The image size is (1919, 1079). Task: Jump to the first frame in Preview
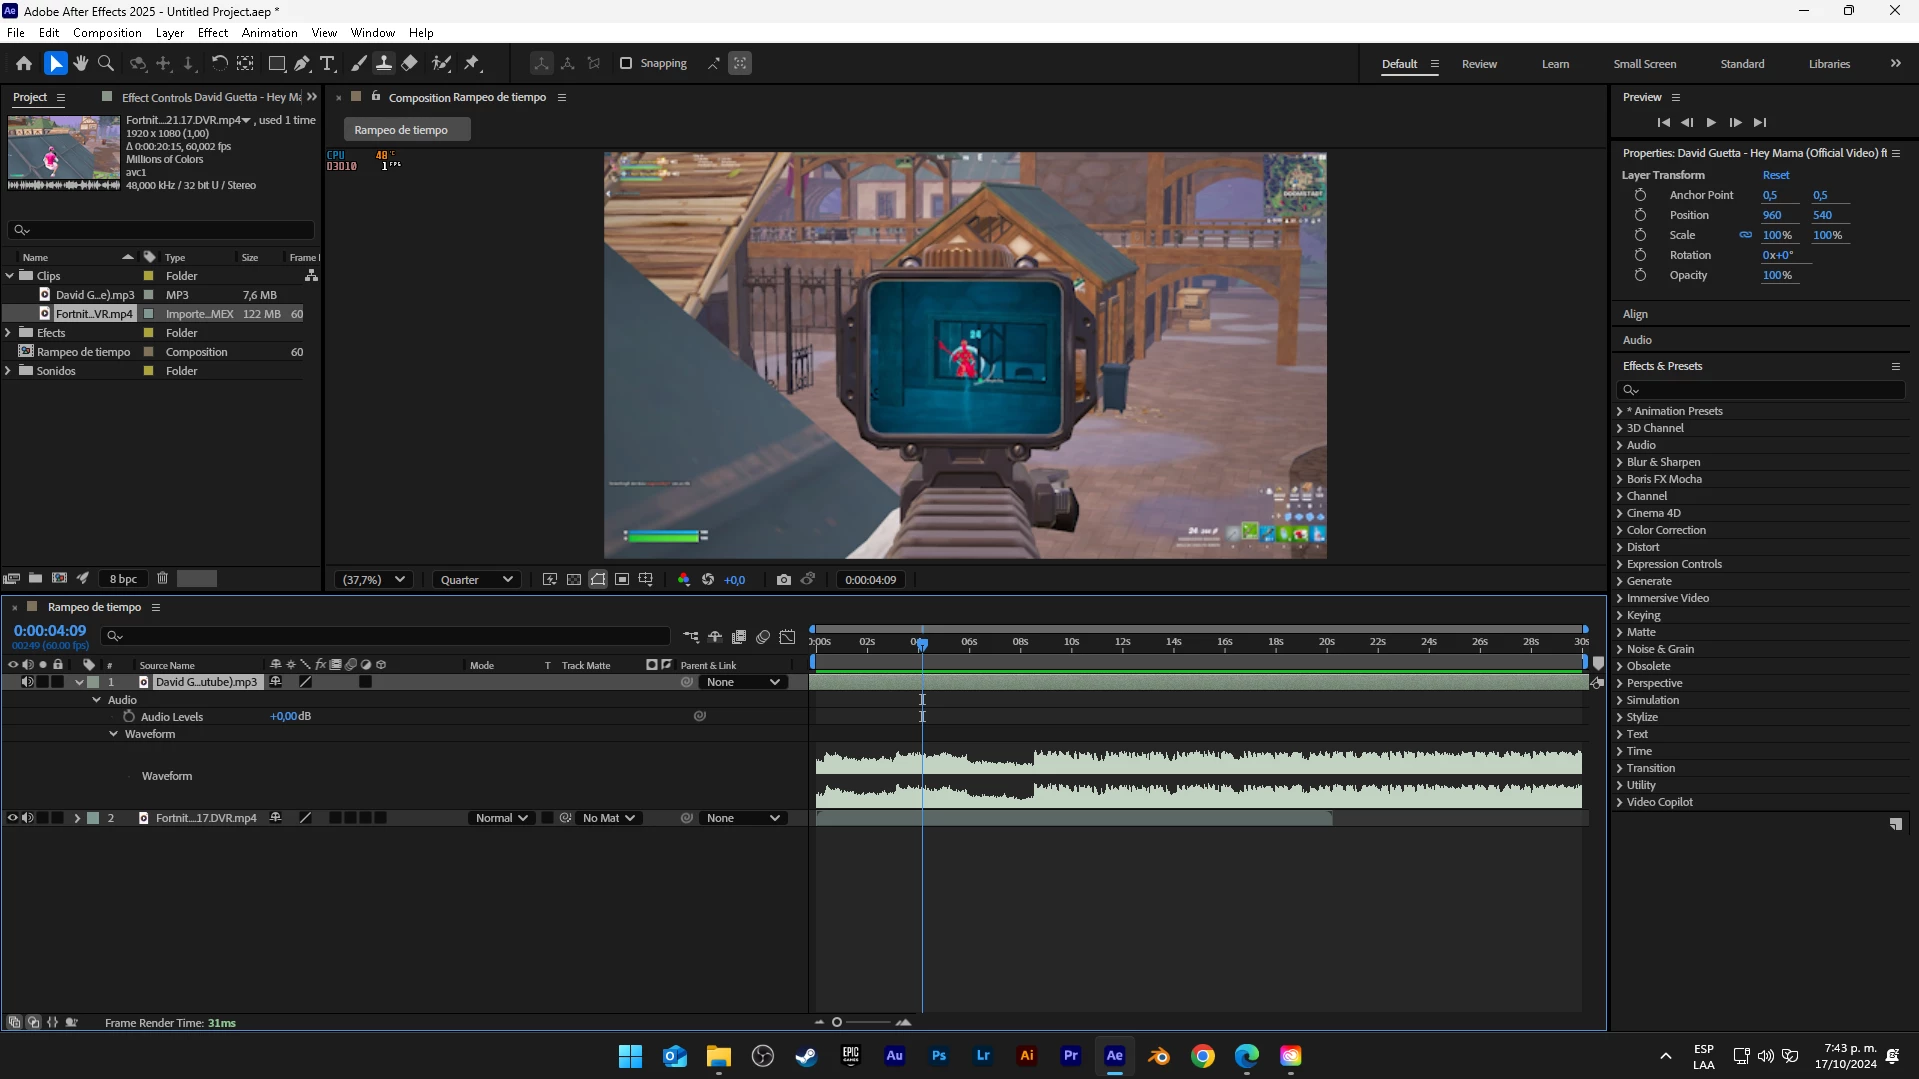1663,123
